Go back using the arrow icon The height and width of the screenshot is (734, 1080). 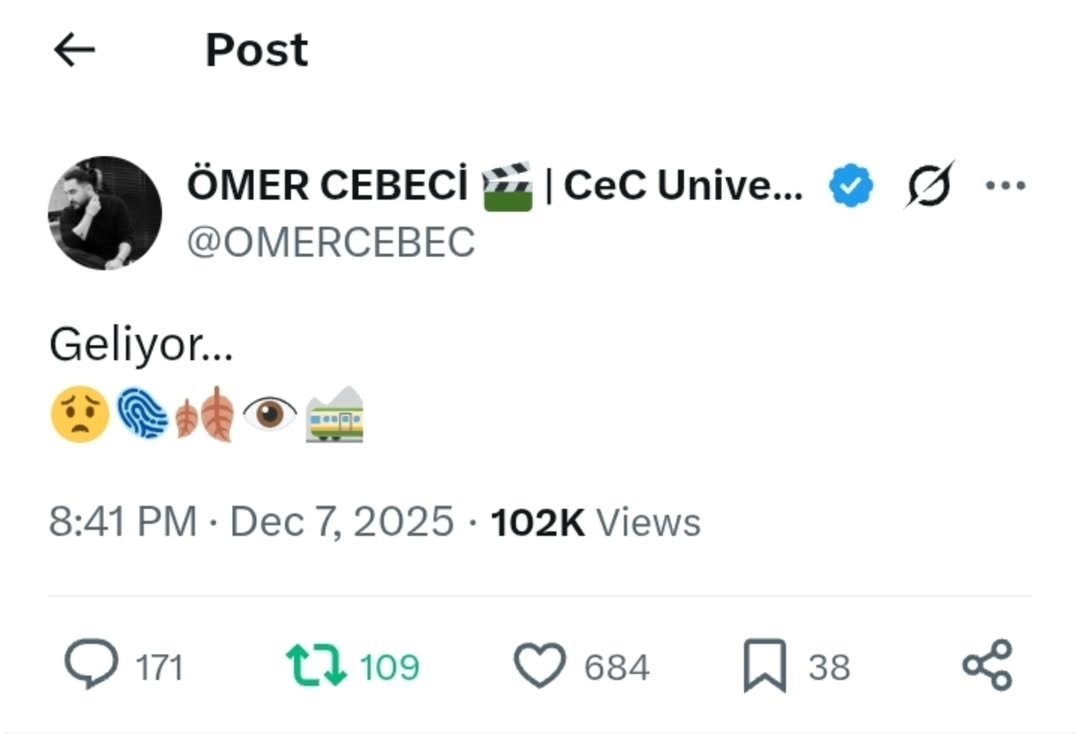tap(75, 49)
